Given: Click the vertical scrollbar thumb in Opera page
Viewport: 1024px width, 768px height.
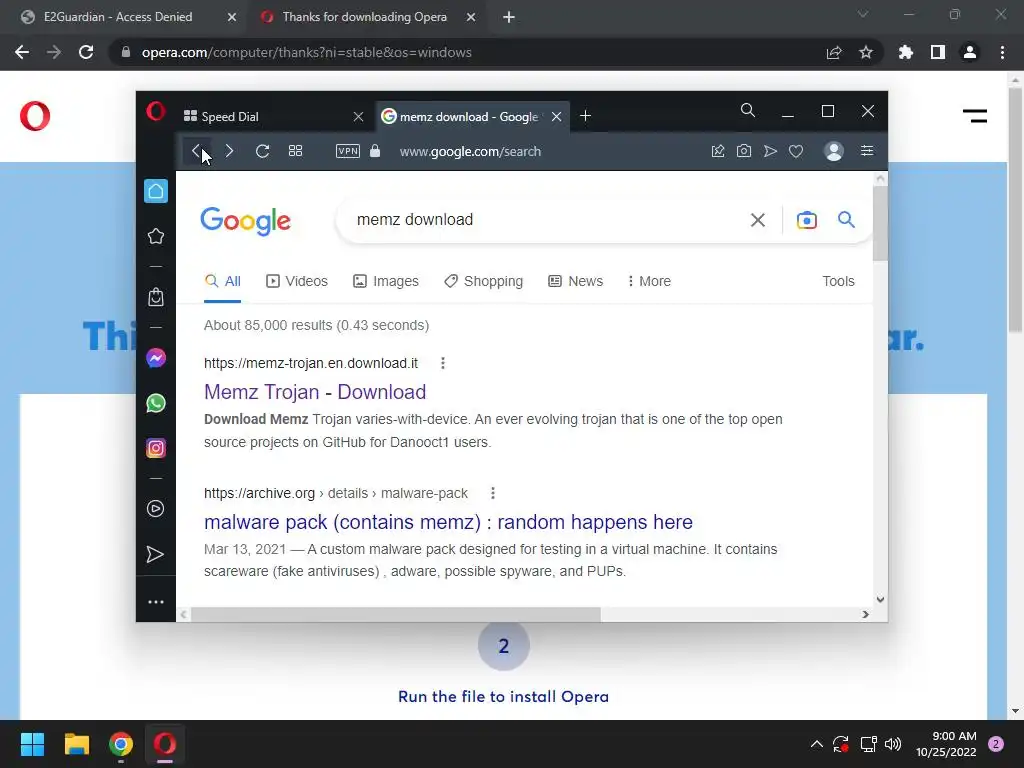Looking at the screenshot, I should coord(880,223).
